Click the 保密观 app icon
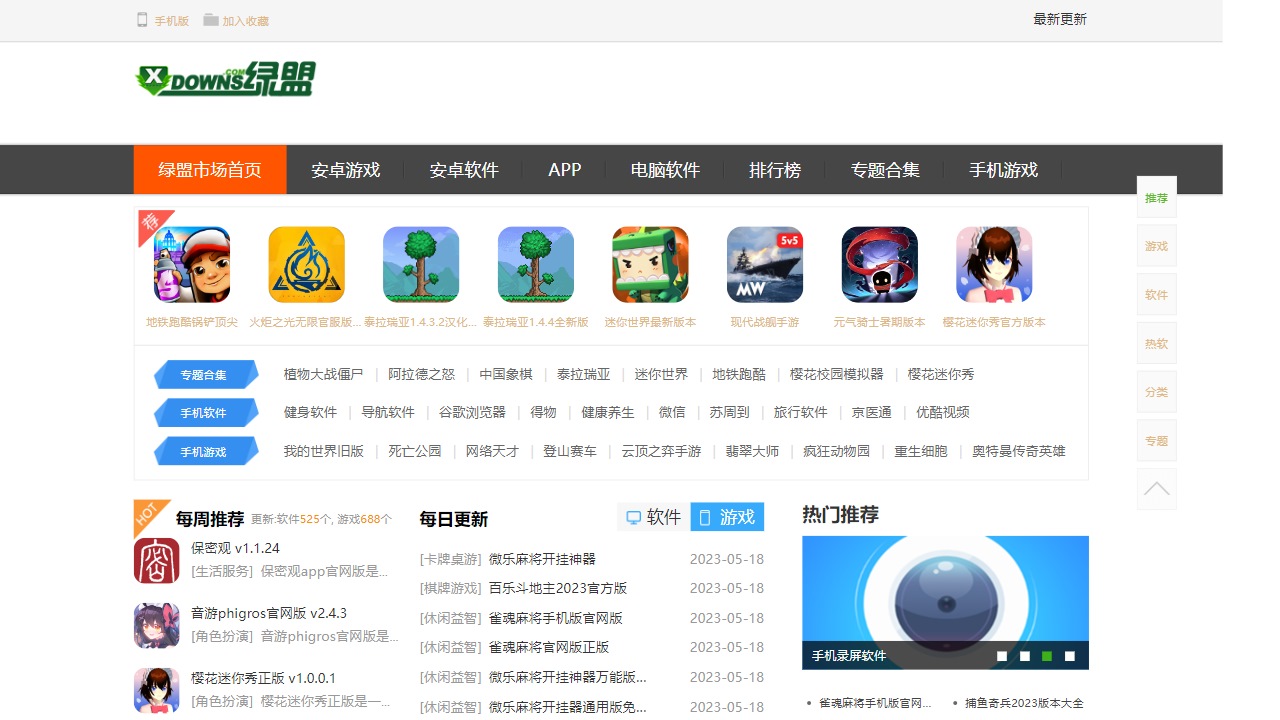The width and height of the screenshot is (1280, 720). point(157,561)
